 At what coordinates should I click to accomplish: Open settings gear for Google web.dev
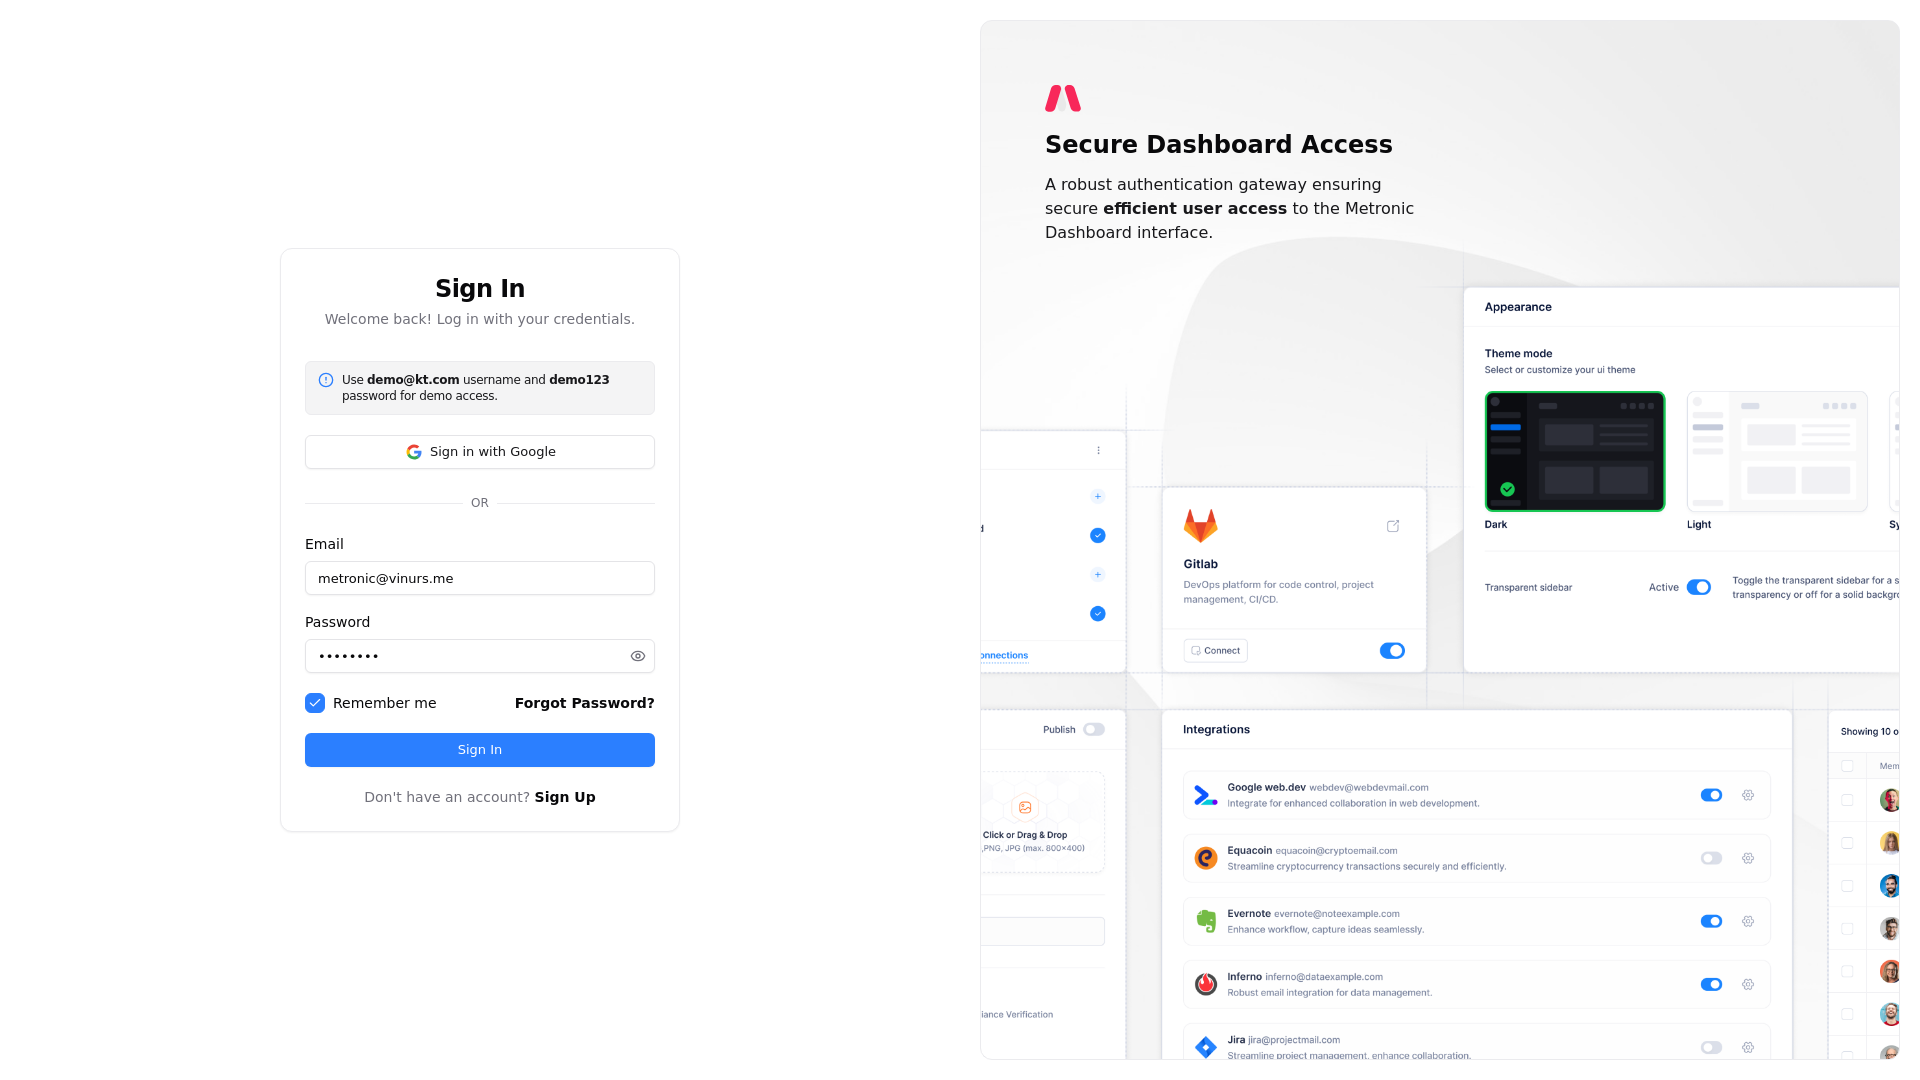[1748, 795]
